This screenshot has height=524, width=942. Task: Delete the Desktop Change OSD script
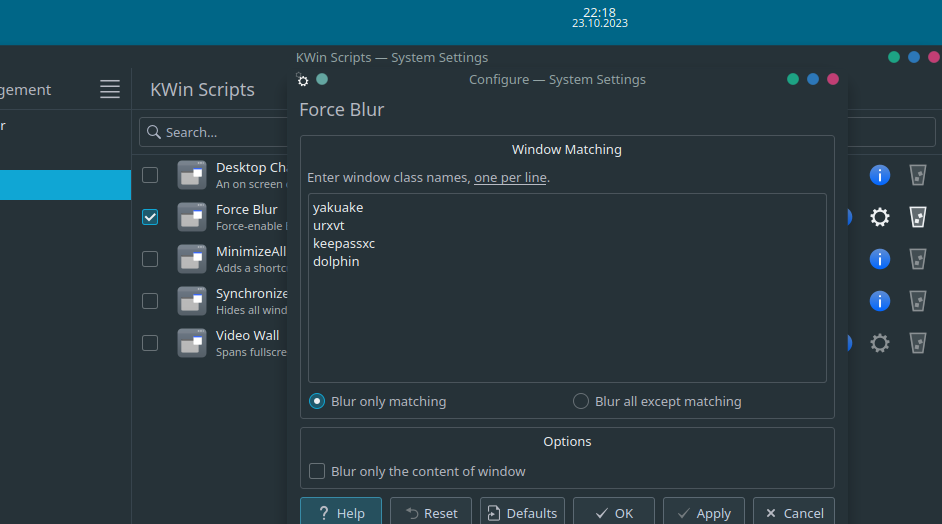917,175
